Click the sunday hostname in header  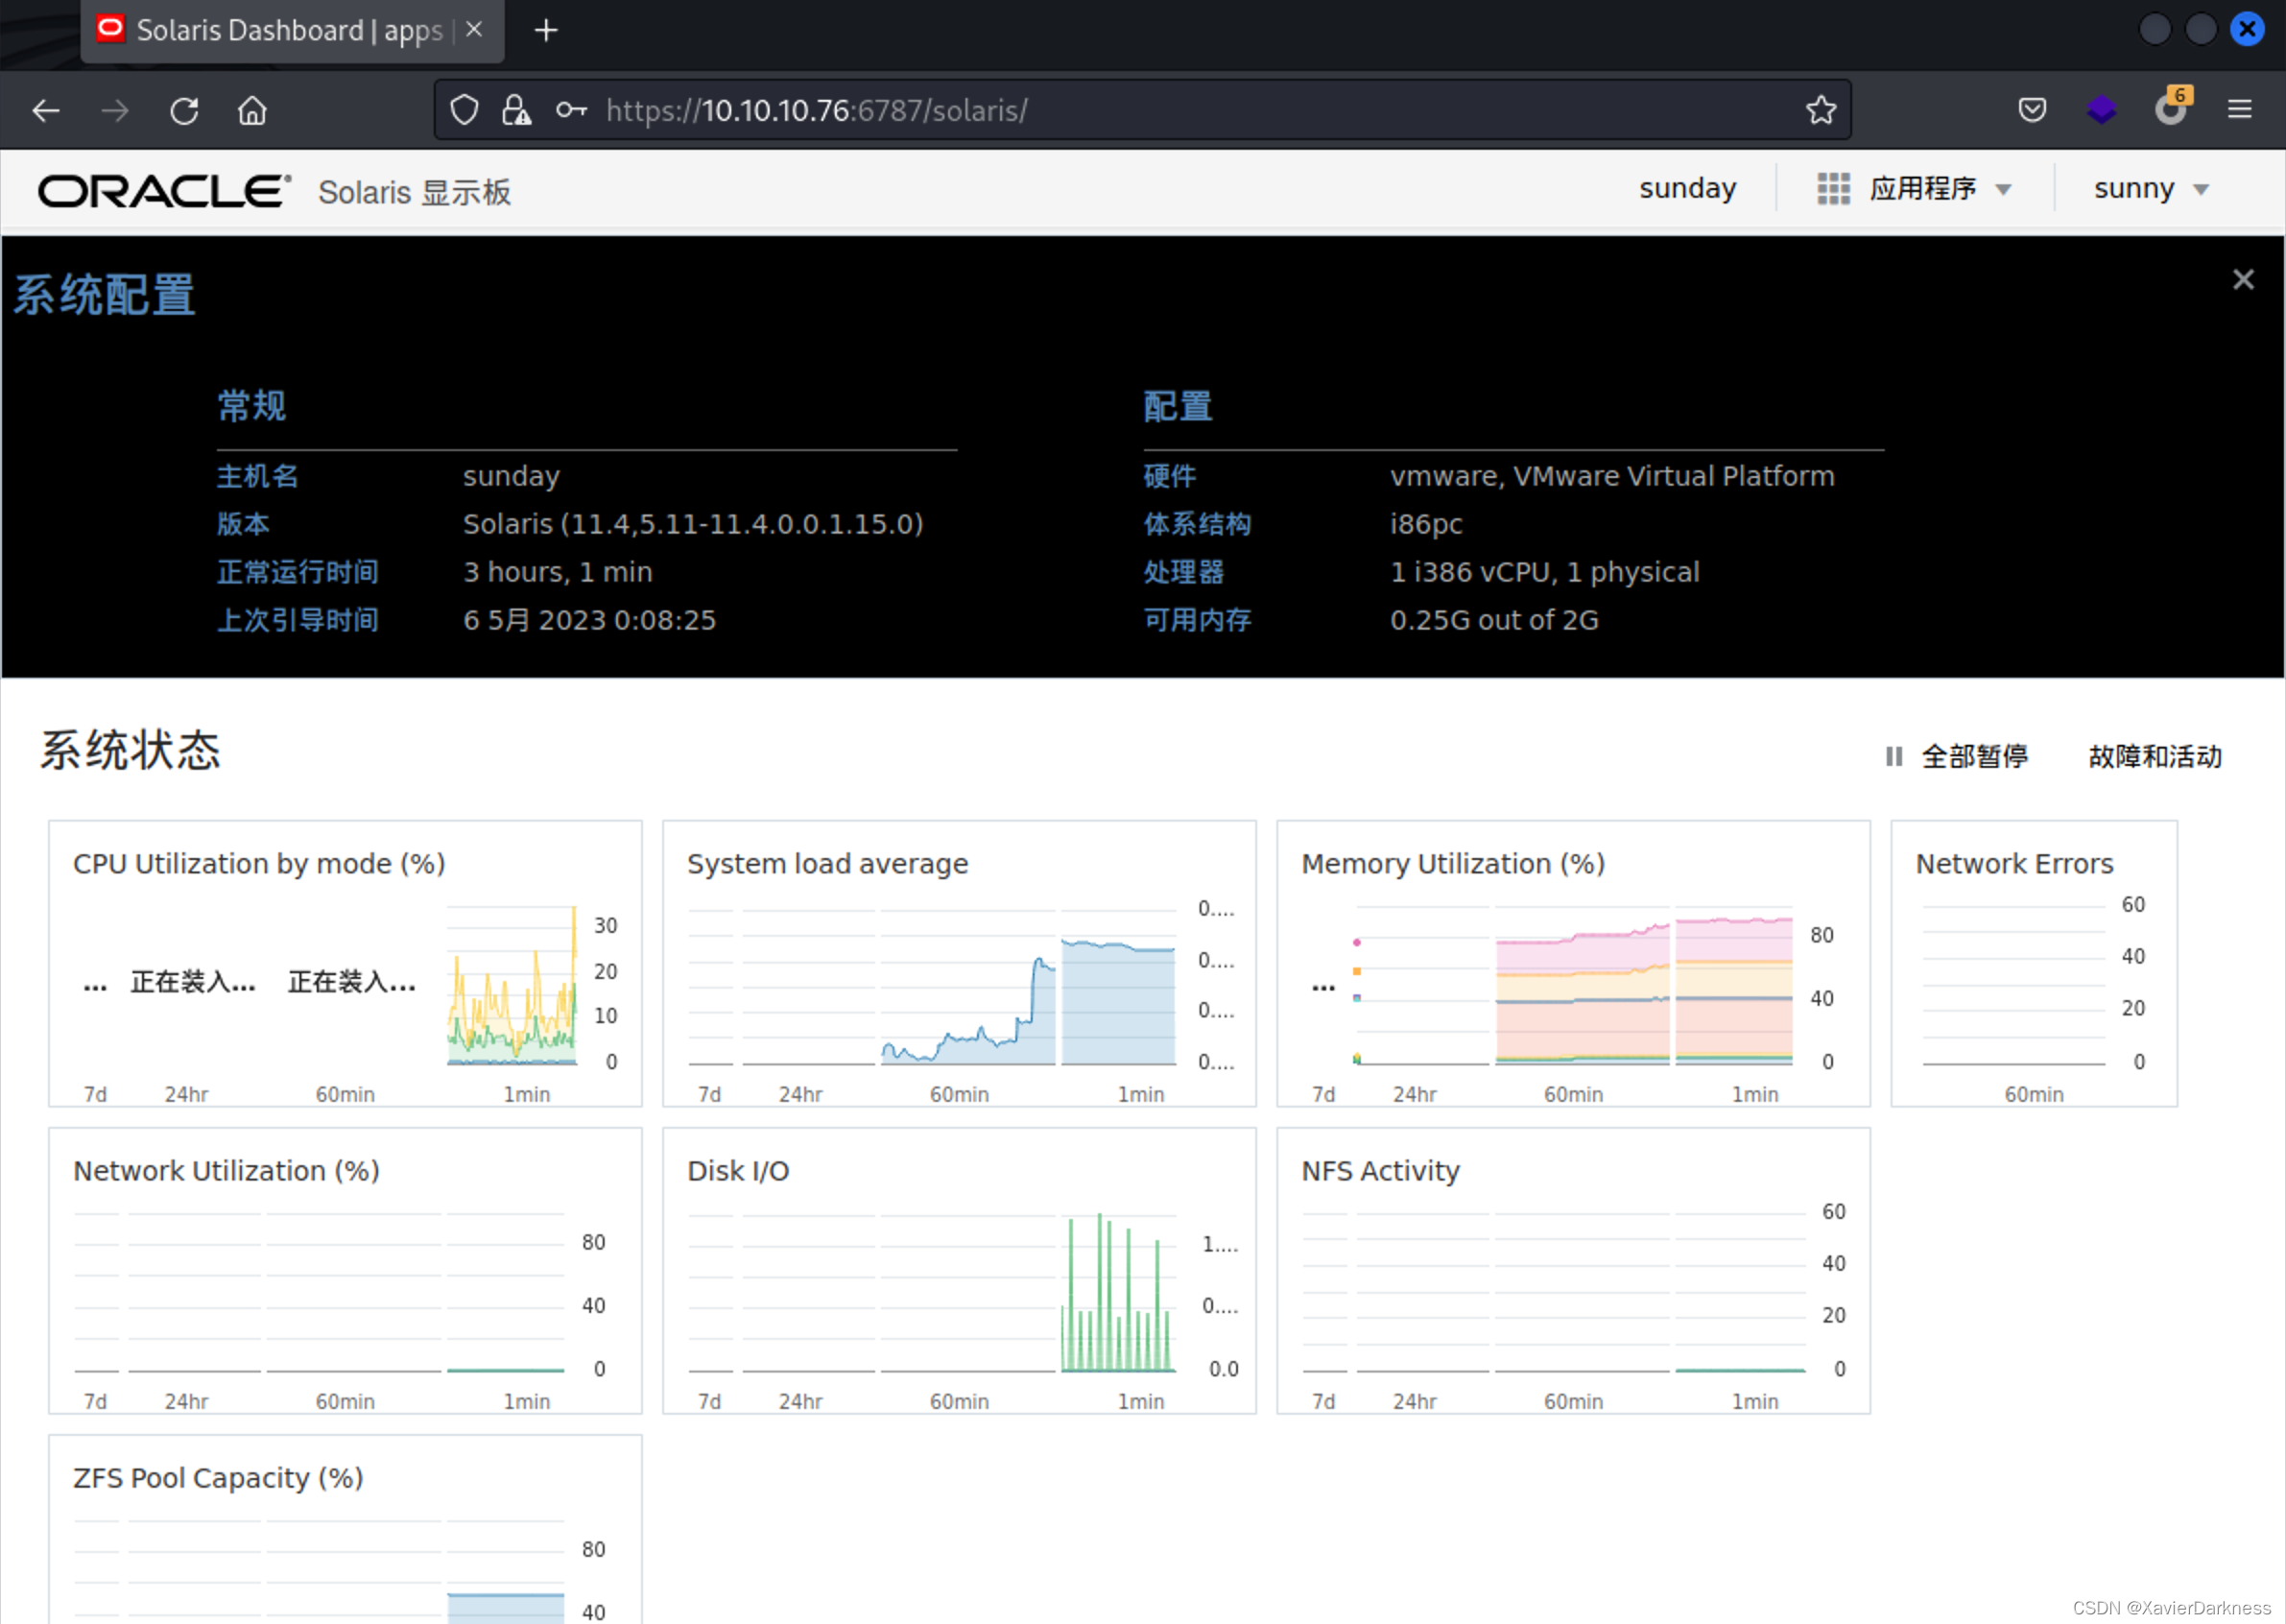[x=1688, y=189]
